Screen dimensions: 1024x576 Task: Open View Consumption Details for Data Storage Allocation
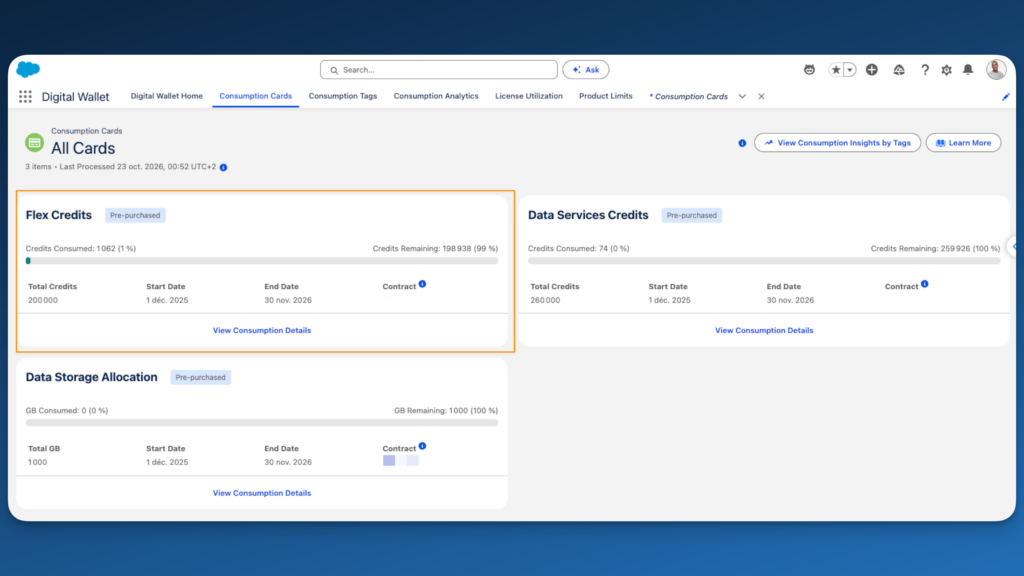click(262, 493)
